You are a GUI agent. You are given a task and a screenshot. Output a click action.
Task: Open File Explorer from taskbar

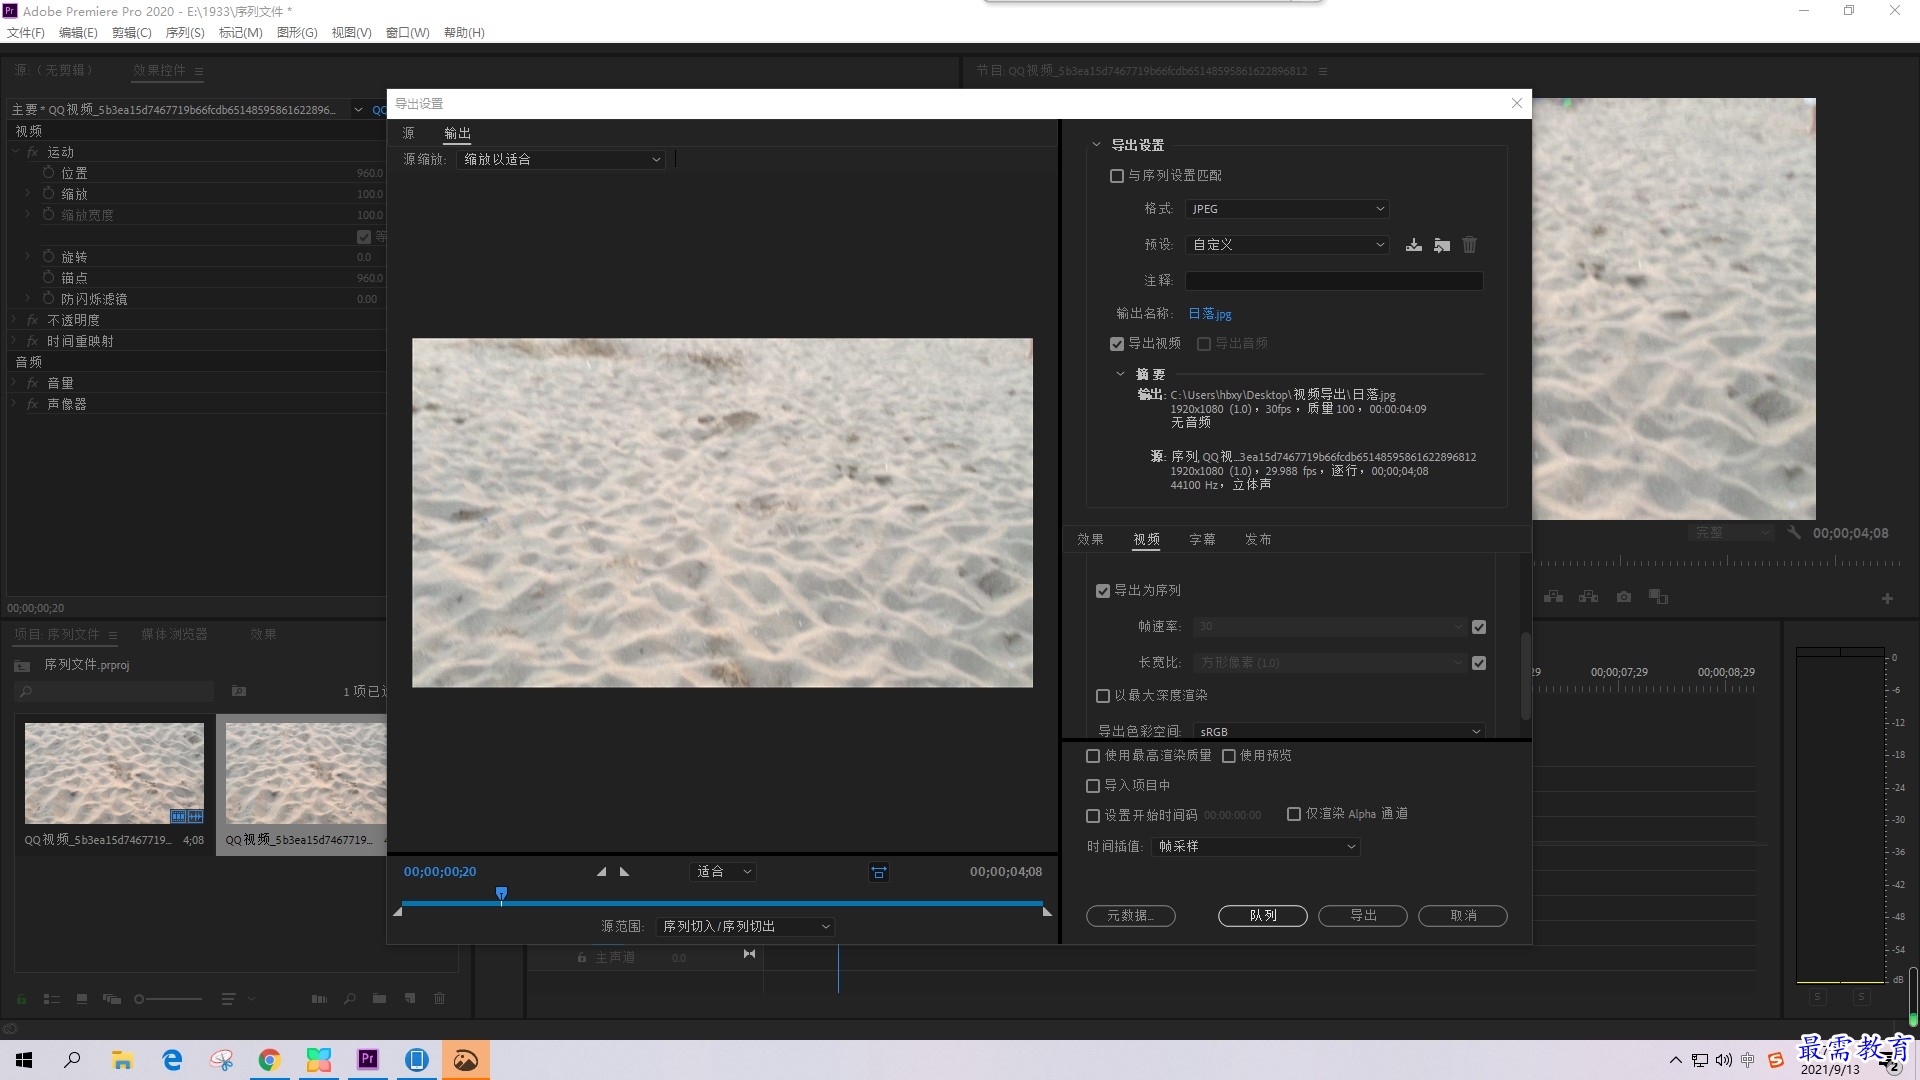(x=122, y=1060)
